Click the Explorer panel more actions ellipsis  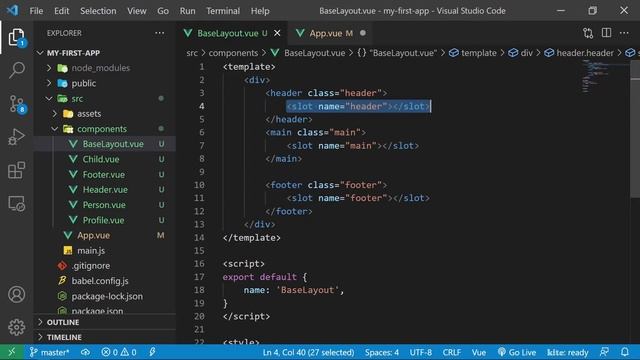click(x=160, y=33)
